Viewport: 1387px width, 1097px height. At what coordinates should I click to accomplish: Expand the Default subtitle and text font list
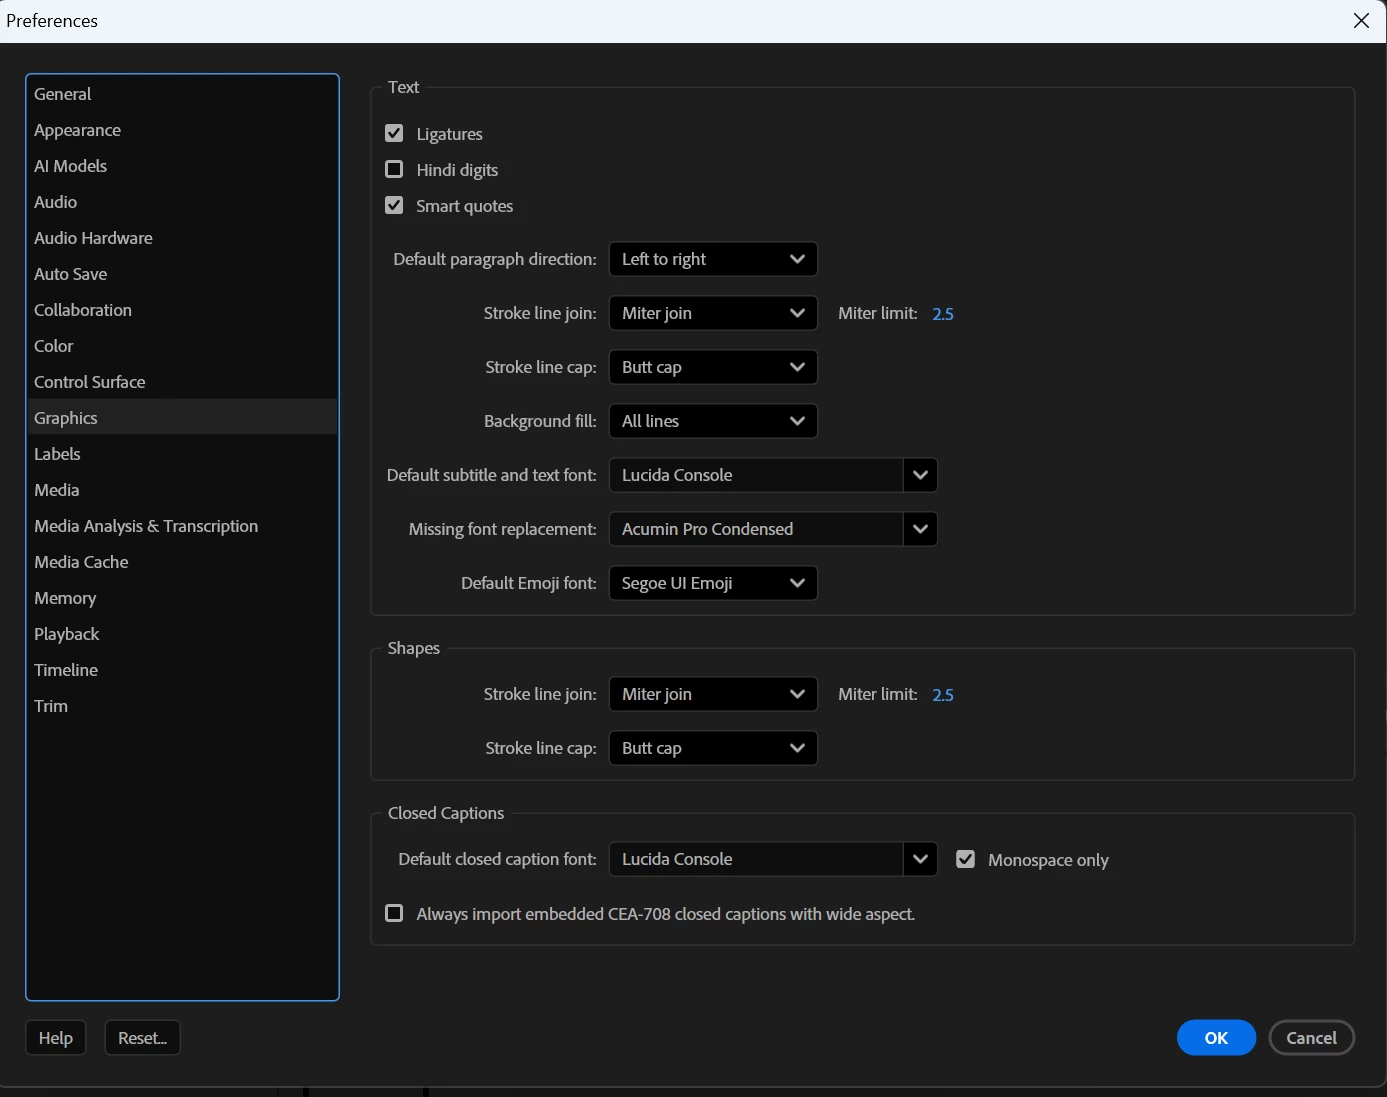point(920,475)
